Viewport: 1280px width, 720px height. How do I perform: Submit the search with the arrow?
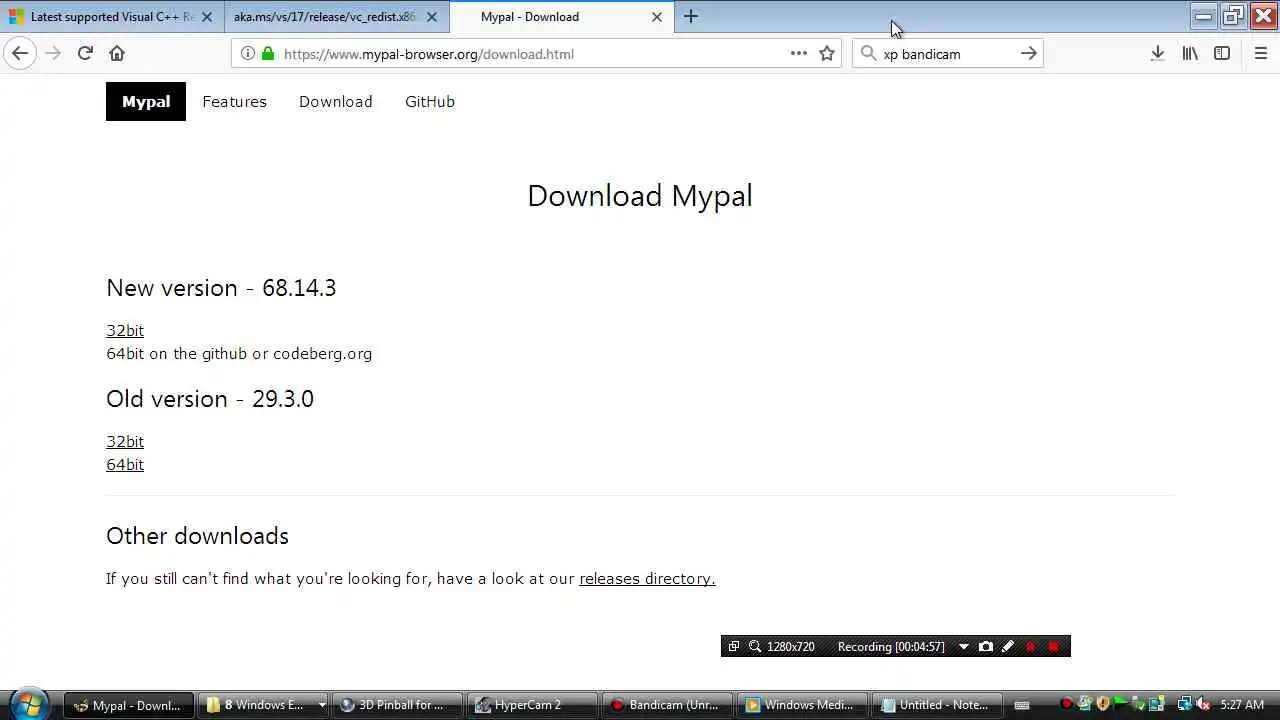pos(1028,54)
